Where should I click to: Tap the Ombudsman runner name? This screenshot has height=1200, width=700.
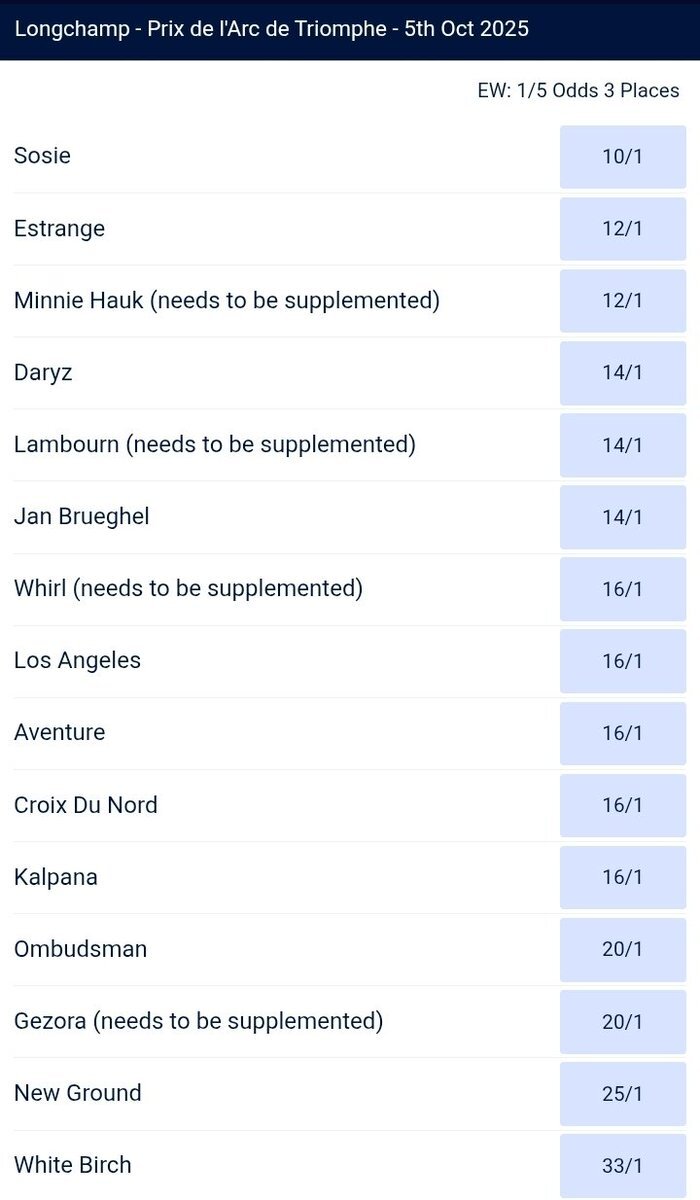tap(80, 949)
